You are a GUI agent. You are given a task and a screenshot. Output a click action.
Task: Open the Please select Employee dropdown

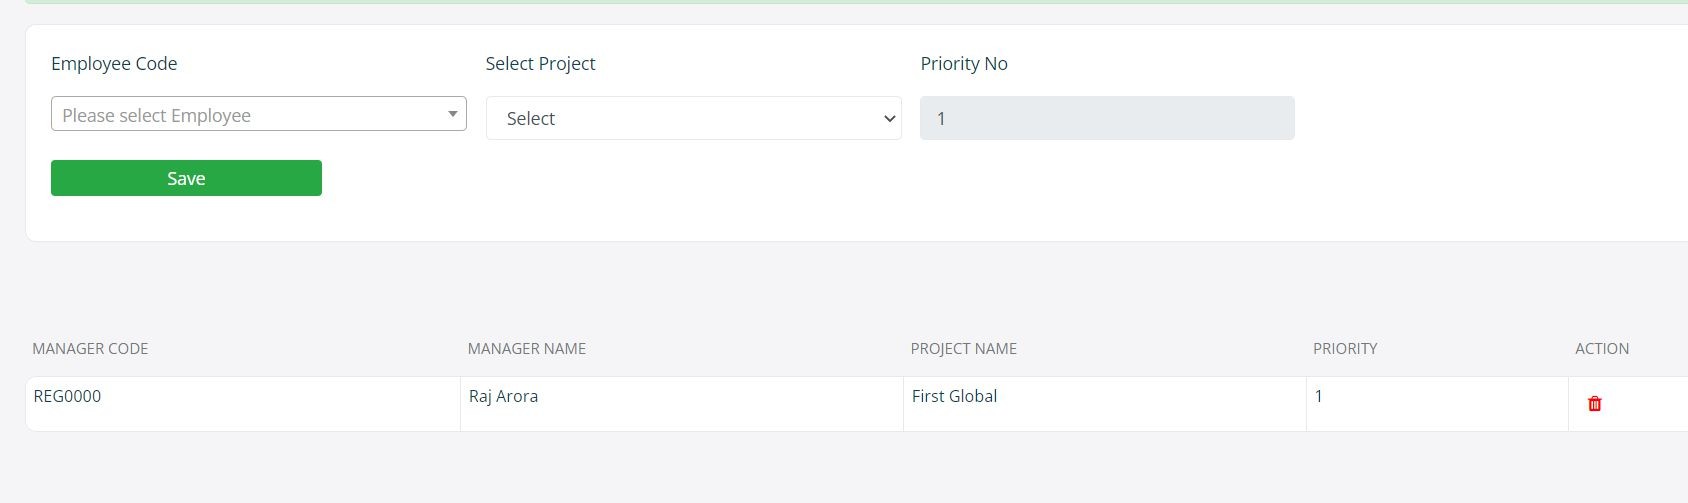coord(258,114)
